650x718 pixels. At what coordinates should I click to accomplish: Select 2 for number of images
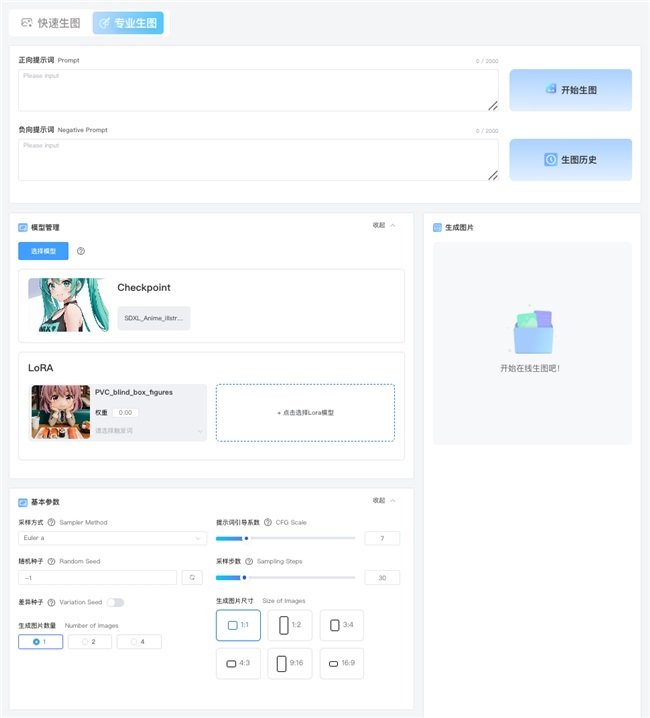pyautogui.click(x=89, y=642)
